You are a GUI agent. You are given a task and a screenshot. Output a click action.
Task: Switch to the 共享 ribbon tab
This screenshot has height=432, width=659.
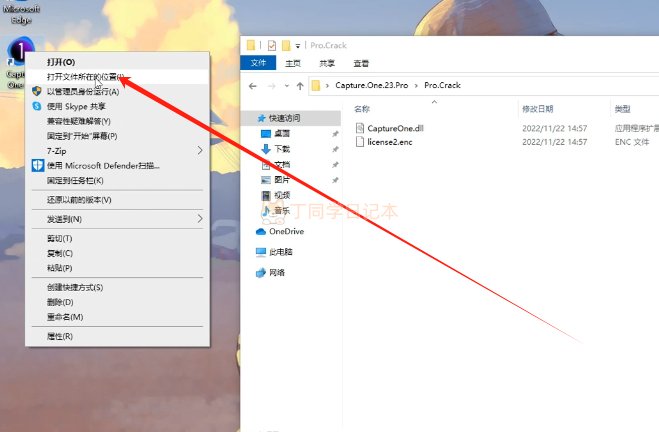coord(327,63)
